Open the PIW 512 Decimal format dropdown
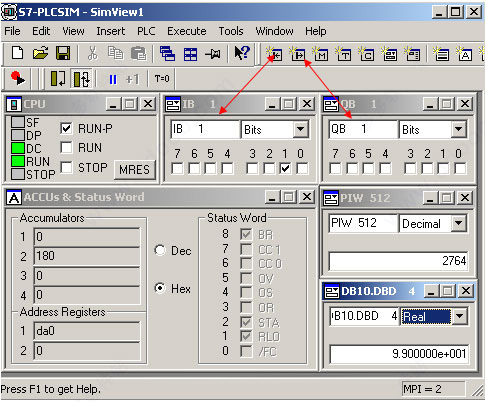485x402 pixels. [x=459, y=223]
